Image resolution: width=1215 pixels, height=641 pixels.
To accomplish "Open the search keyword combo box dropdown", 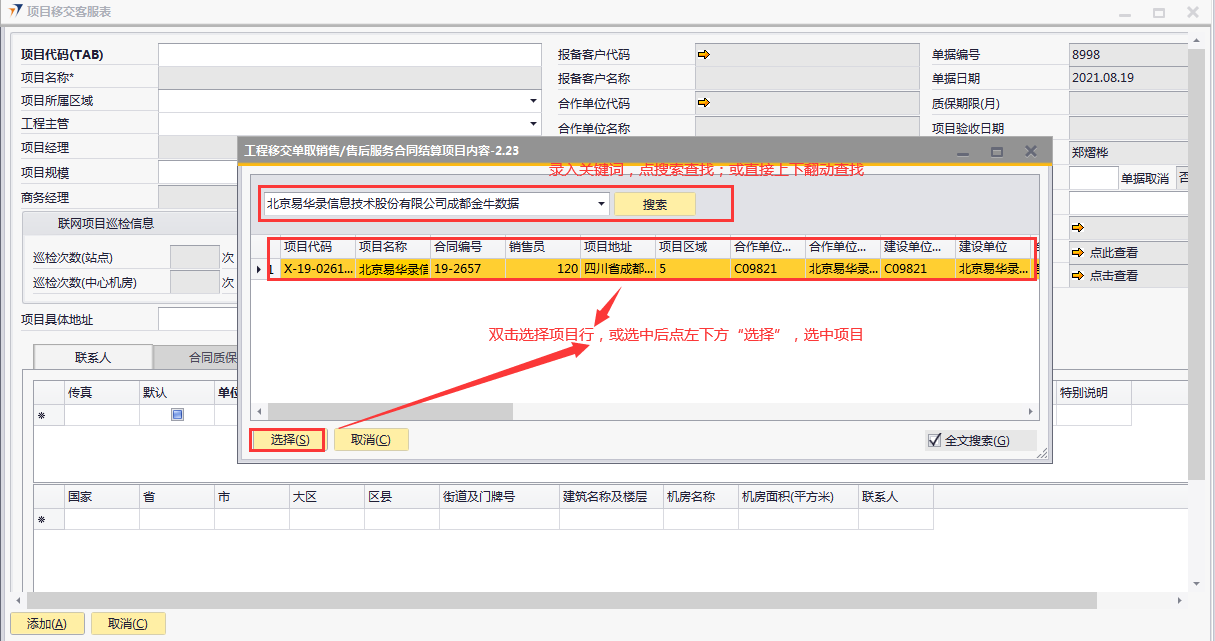I will 601,203.
